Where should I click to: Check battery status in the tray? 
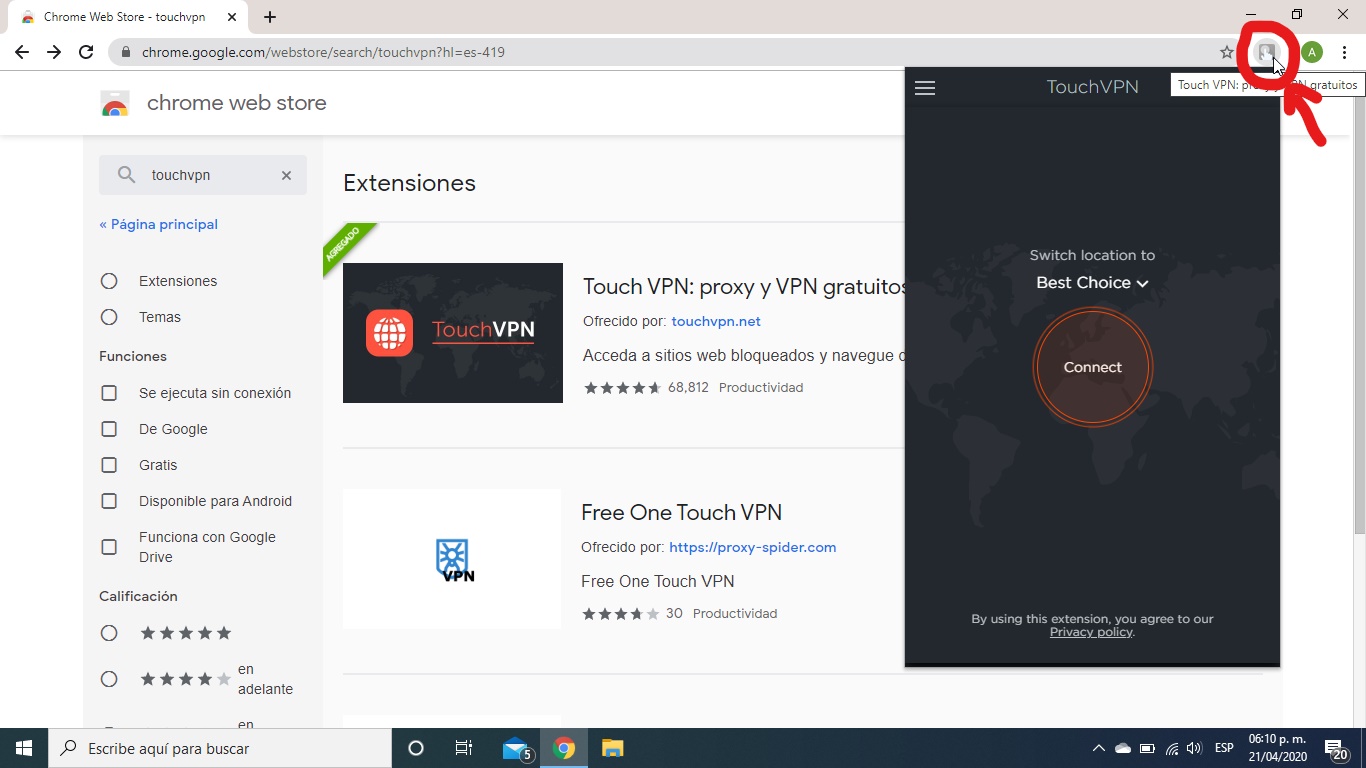1147,748
